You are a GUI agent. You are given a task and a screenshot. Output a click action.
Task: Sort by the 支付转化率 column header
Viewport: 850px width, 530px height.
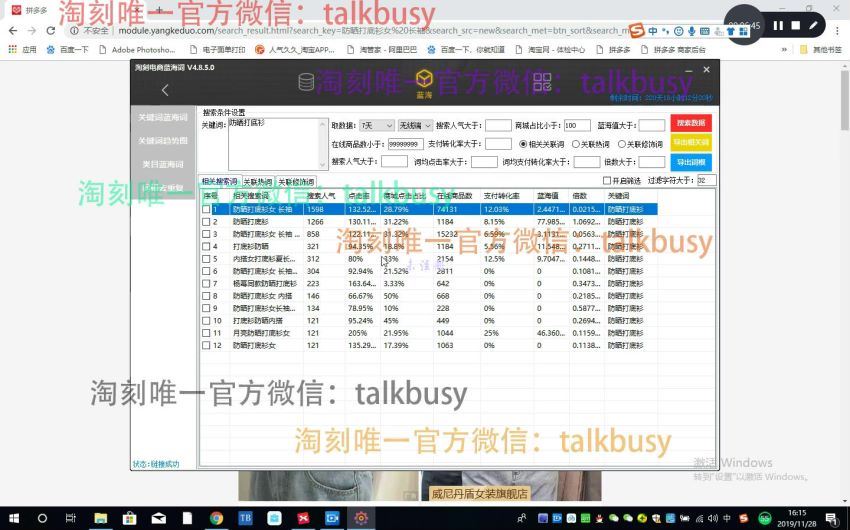click(x=507, y=196)
